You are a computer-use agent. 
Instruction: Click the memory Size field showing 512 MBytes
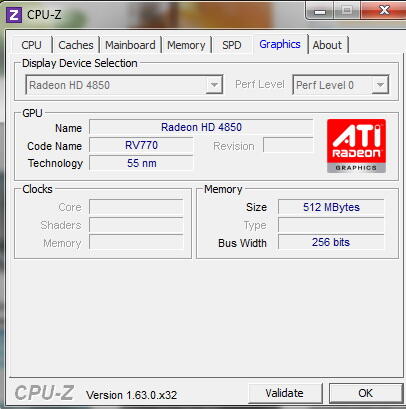coord(331,207)
